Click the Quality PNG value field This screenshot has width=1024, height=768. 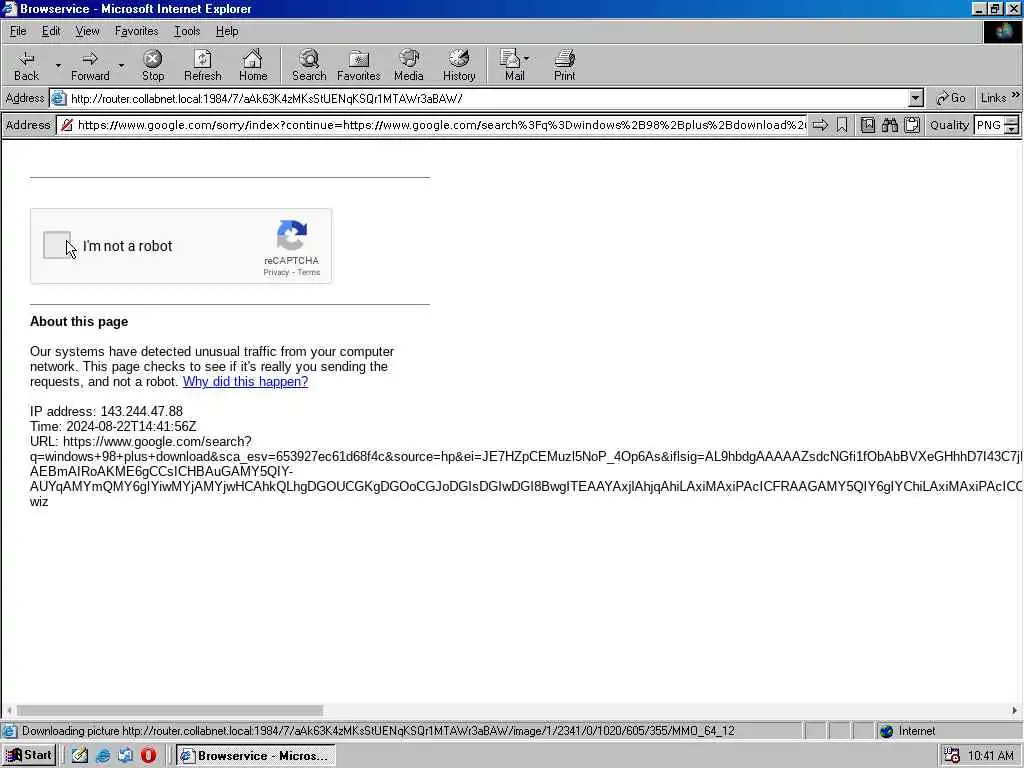click(x=989, y=125)
